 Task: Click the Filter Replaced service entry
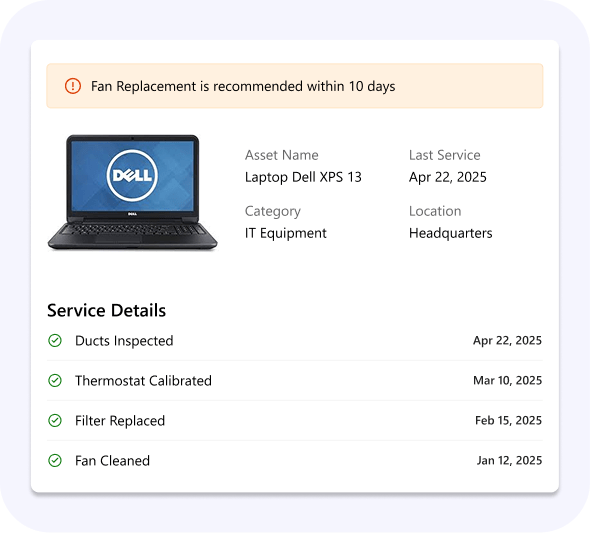295,420
